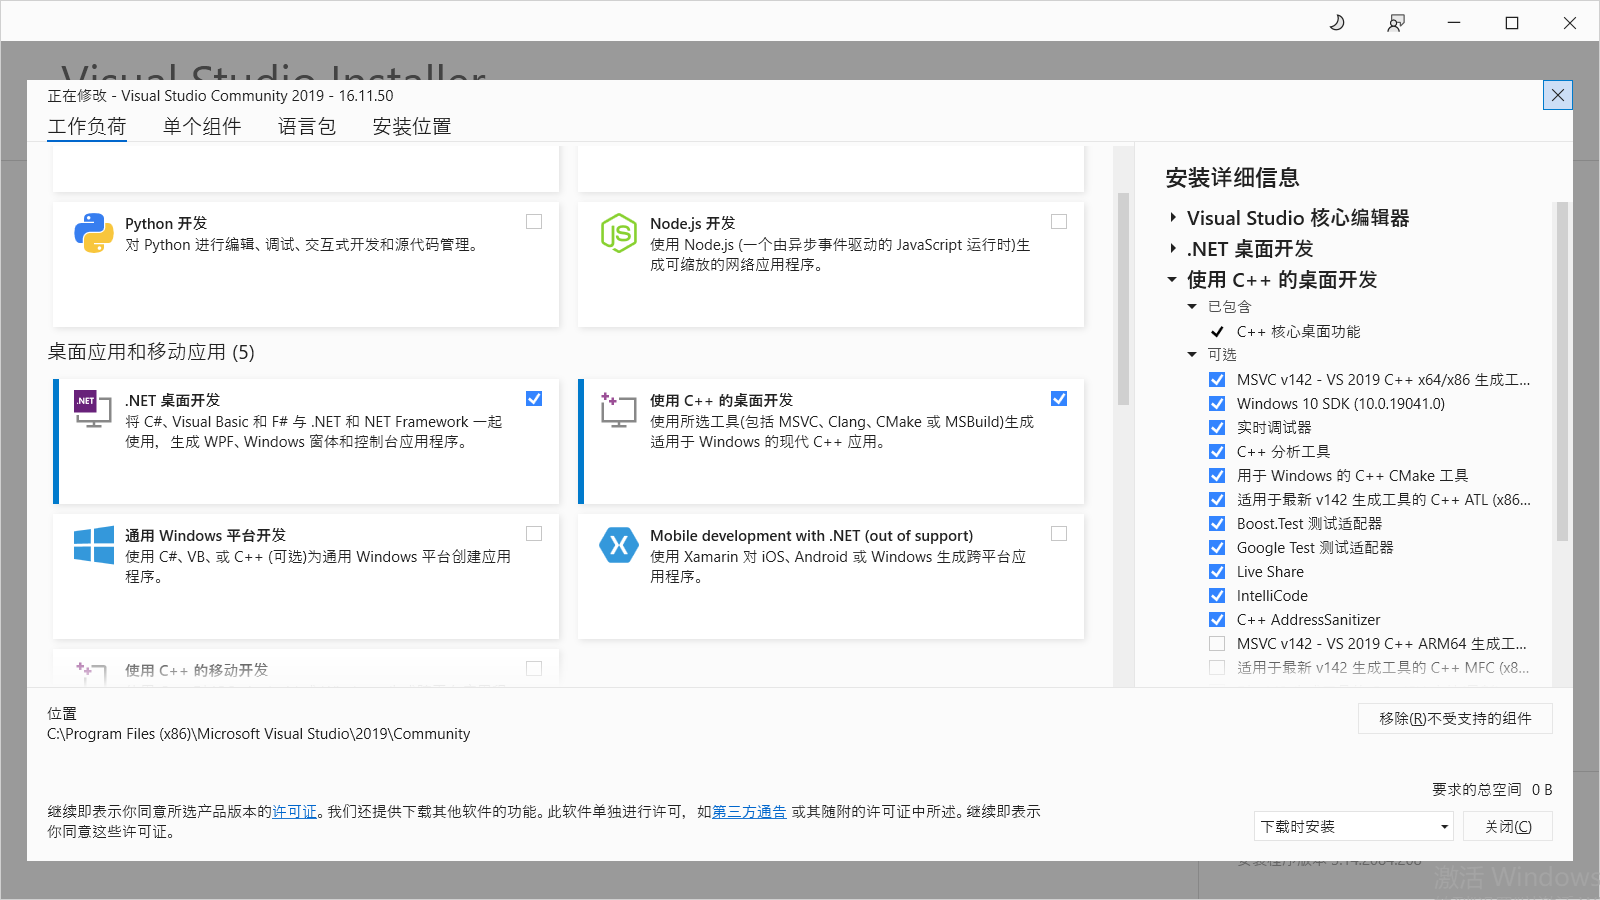Uncheck the 使用 C++ 的桌面开发 workload

[x=1059, y=398]
